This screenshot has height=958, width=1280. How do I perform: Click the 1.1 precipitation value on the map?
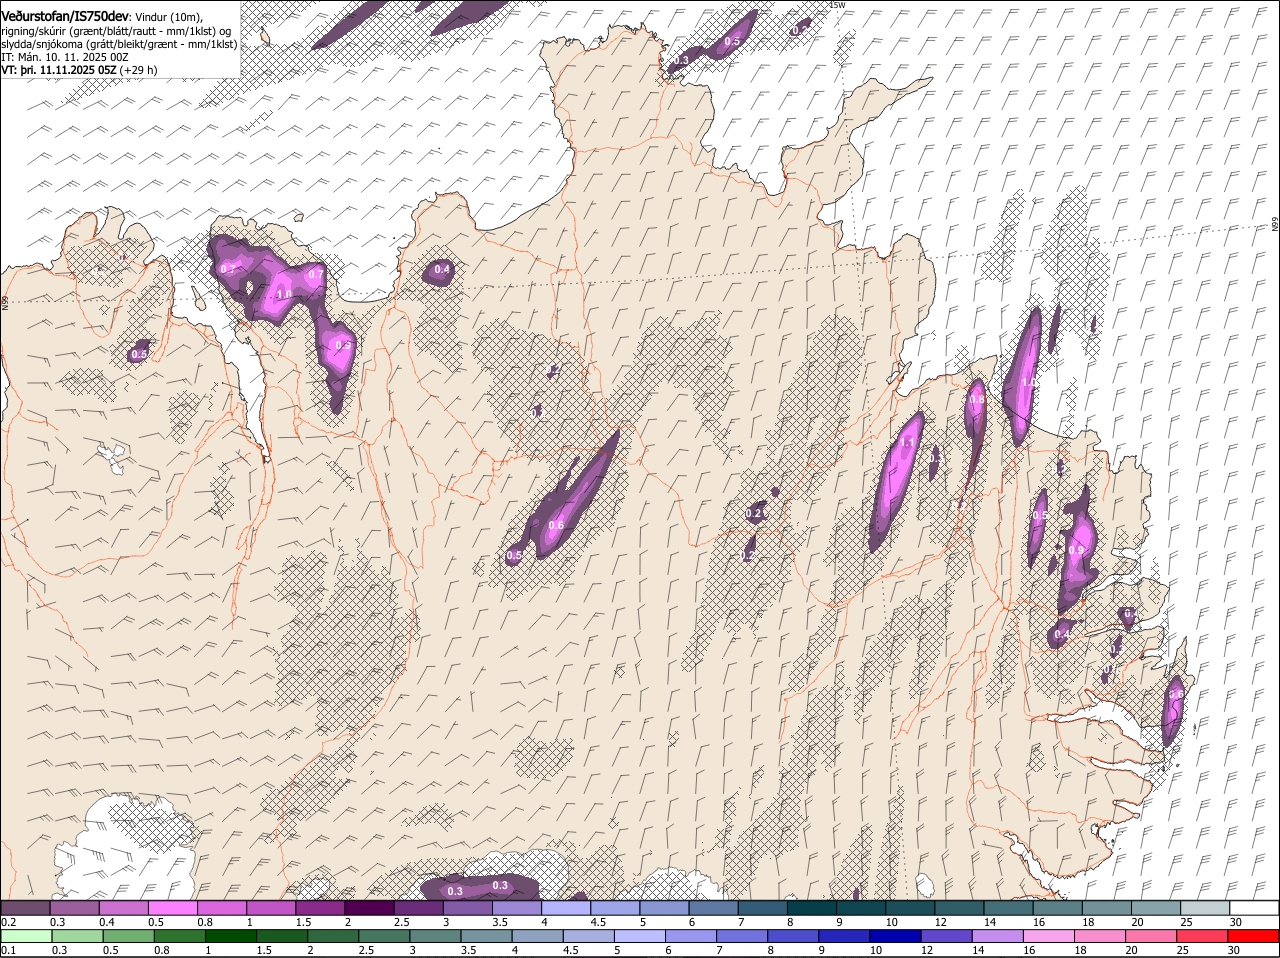click(908, 442)
